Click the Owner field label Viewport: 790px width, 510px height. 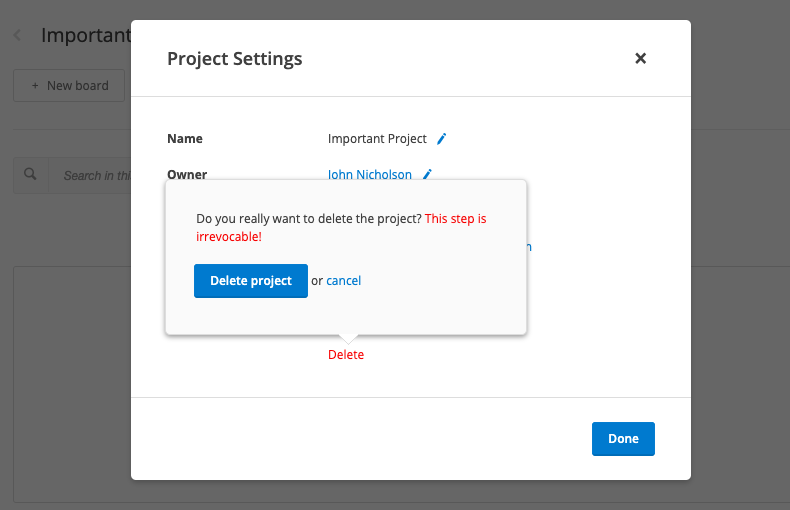tap(187, 174)
